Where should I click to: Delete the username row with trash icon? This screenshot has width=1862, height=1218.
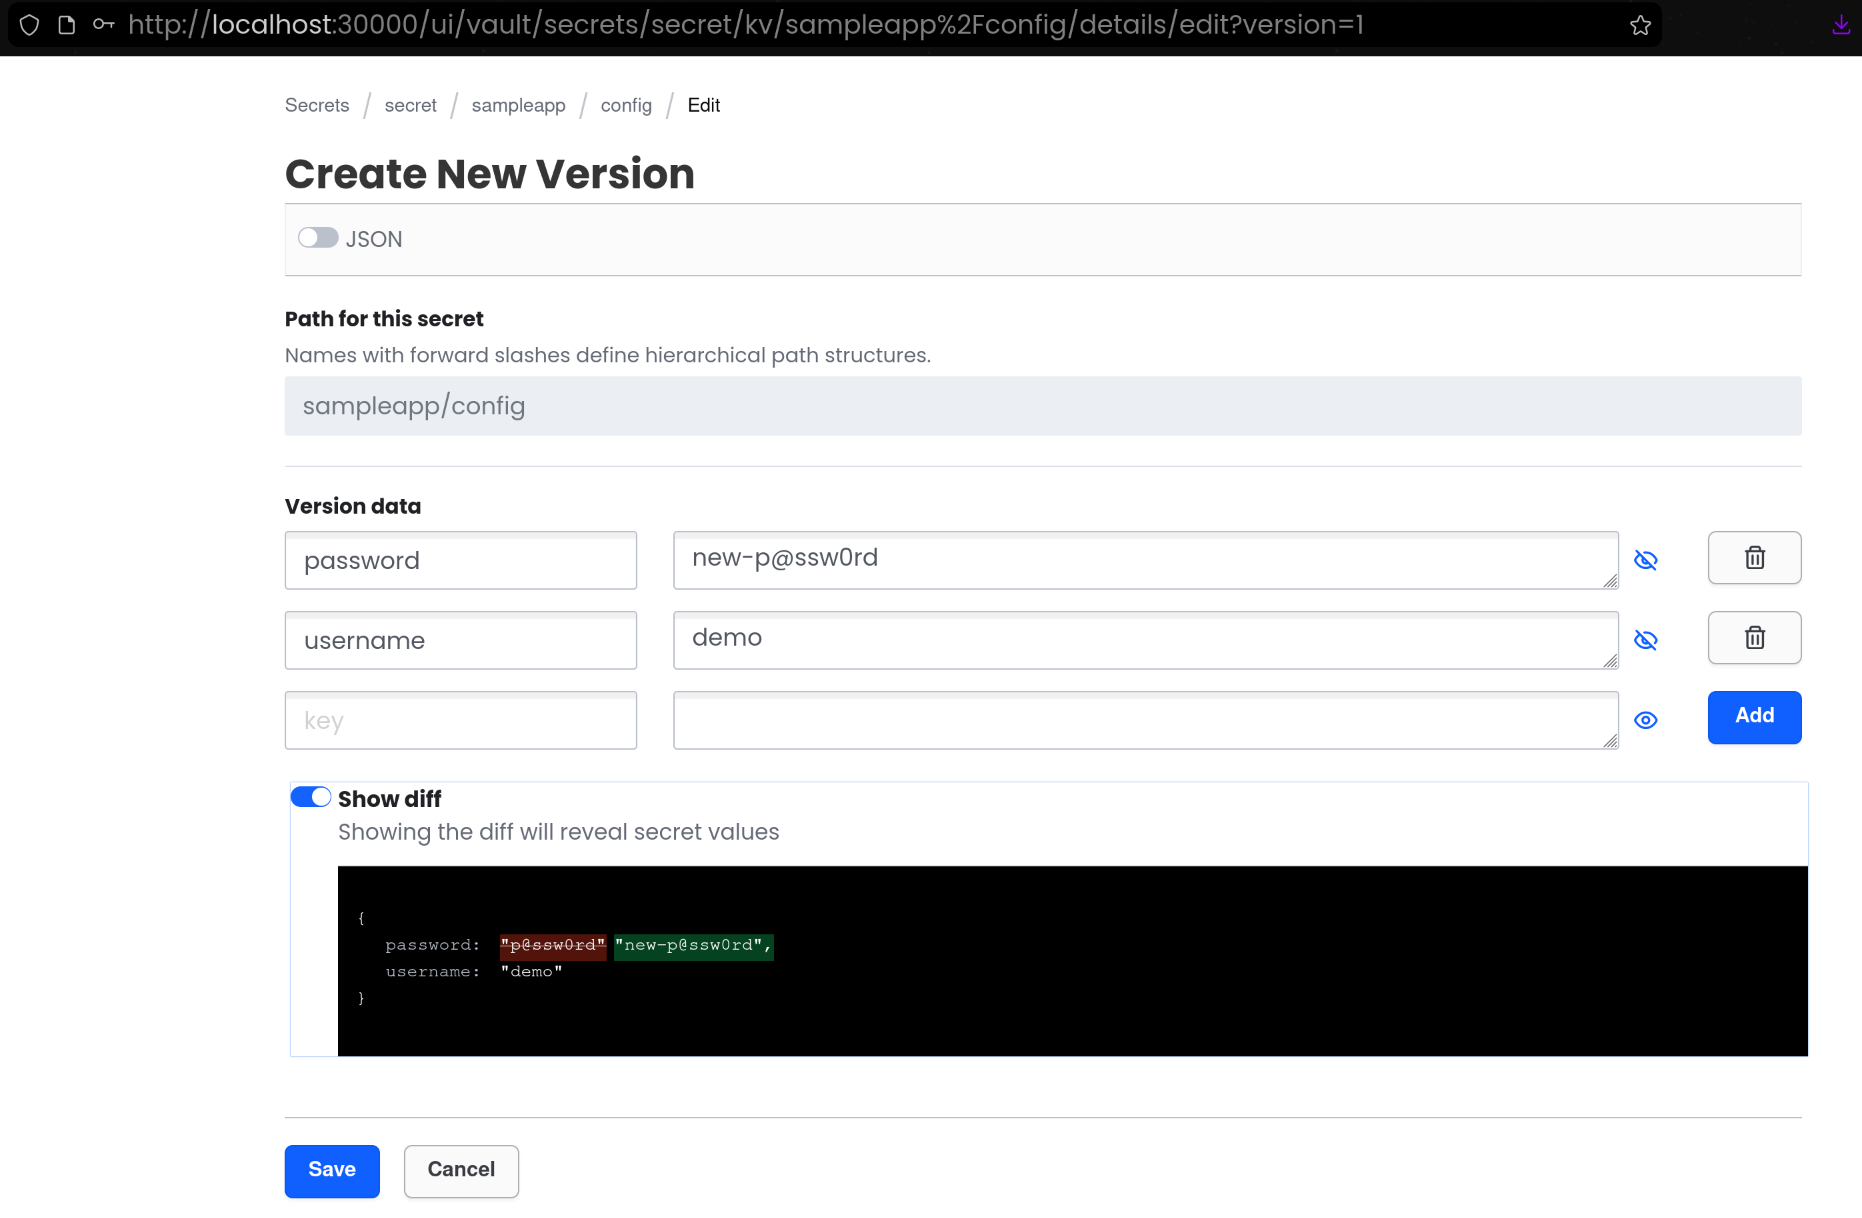[x=1754, y=638]
